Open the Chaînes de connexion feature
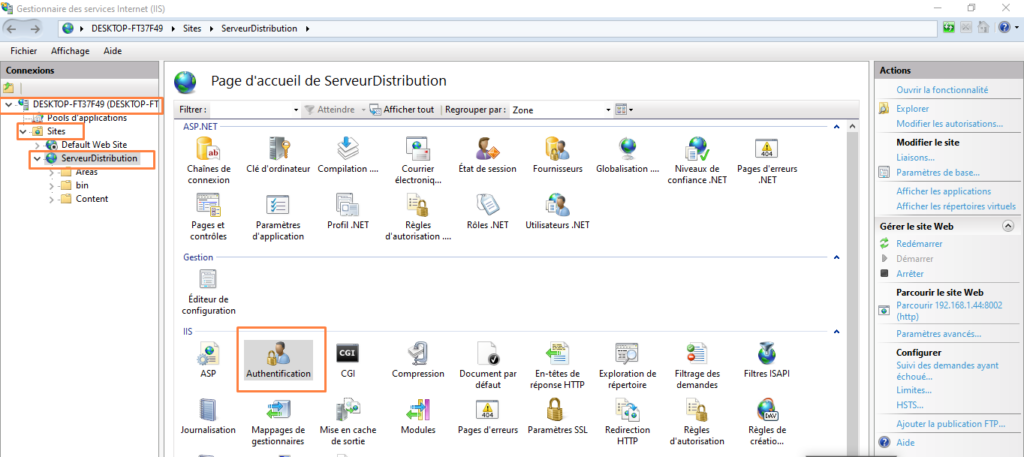 click(x=208, y=160)
